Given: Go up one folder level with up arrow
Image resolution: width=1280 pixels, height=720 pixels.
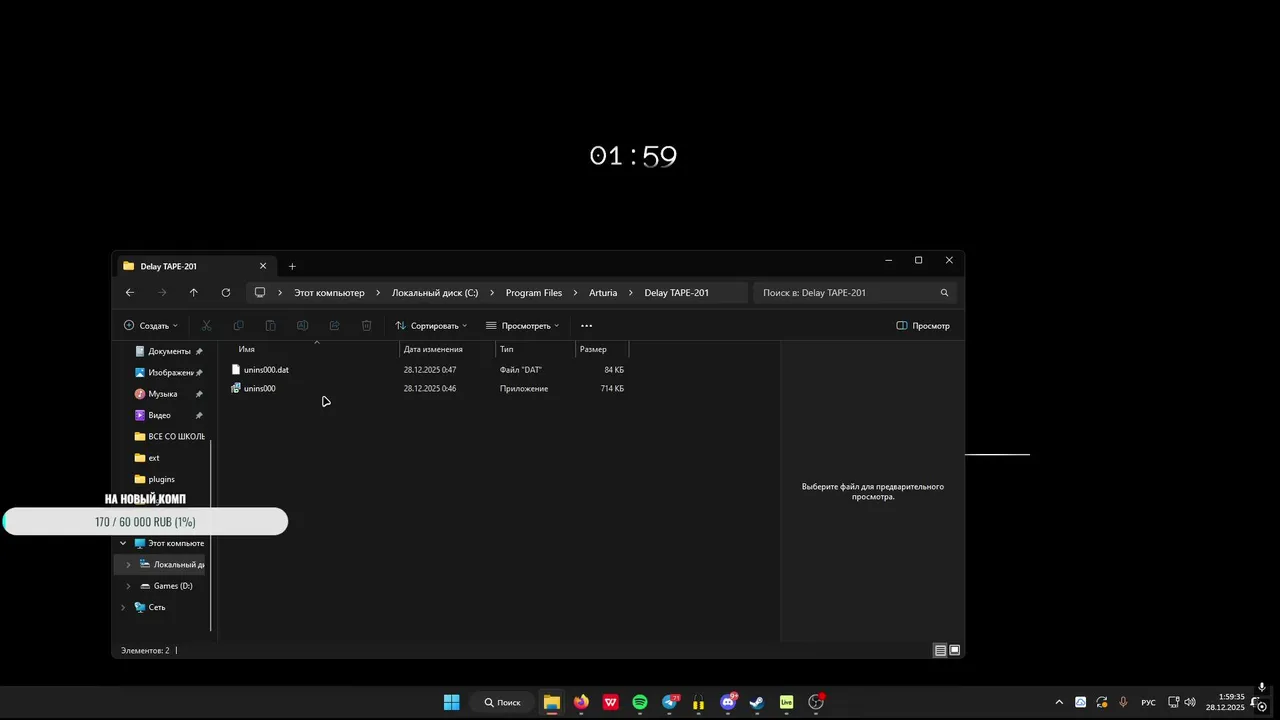Looking at the screenshot, I should pyautogui.click(x=193, y=293).
